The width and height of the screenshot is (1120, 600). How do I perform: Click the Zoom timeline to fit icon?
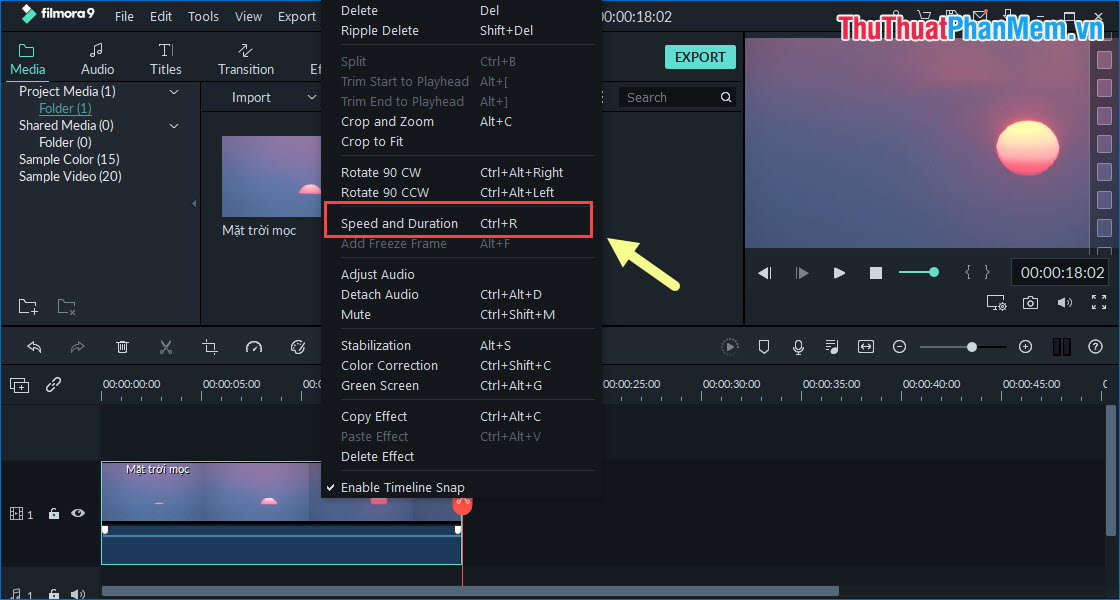(865, 346)
